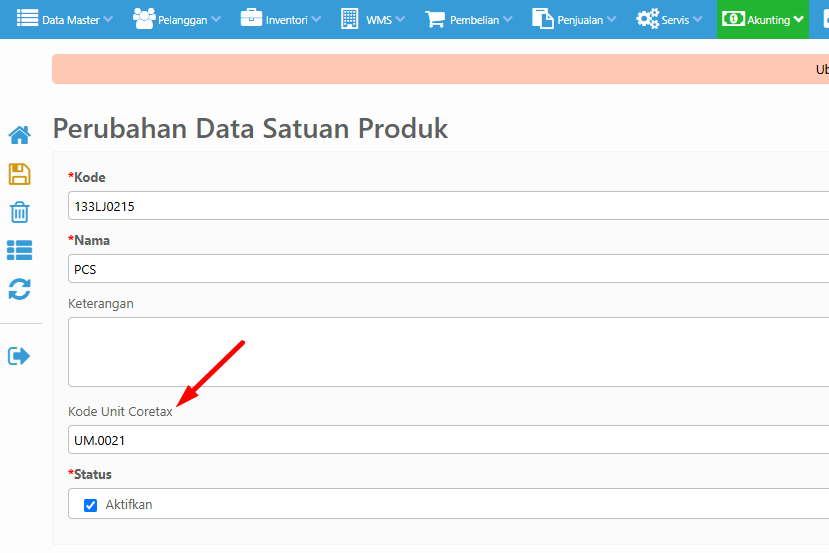Image resolution: width=829 pixels, height=553 pixels.
Task: Click the Pelanggan people icon
Action: 144,19
